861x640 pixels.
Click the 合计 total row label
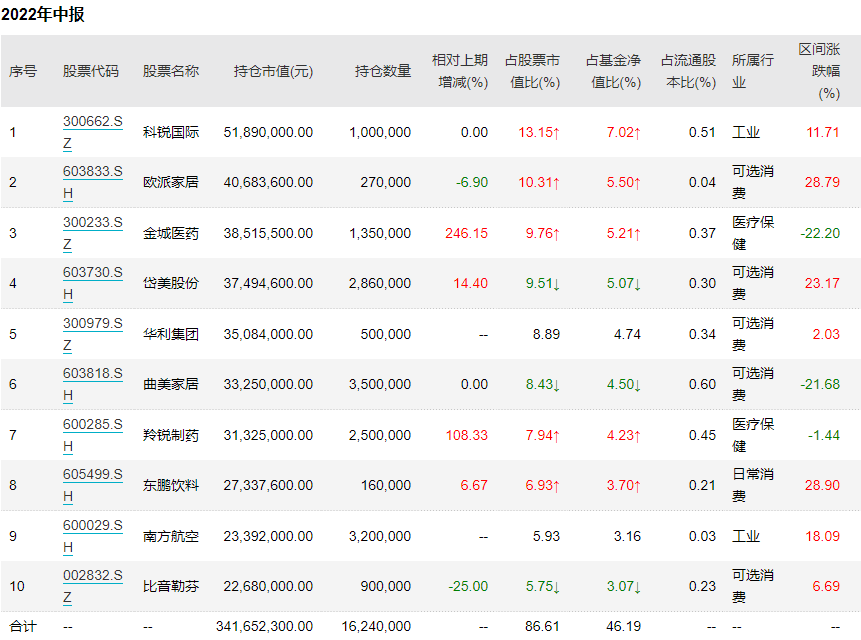point(23,626)
